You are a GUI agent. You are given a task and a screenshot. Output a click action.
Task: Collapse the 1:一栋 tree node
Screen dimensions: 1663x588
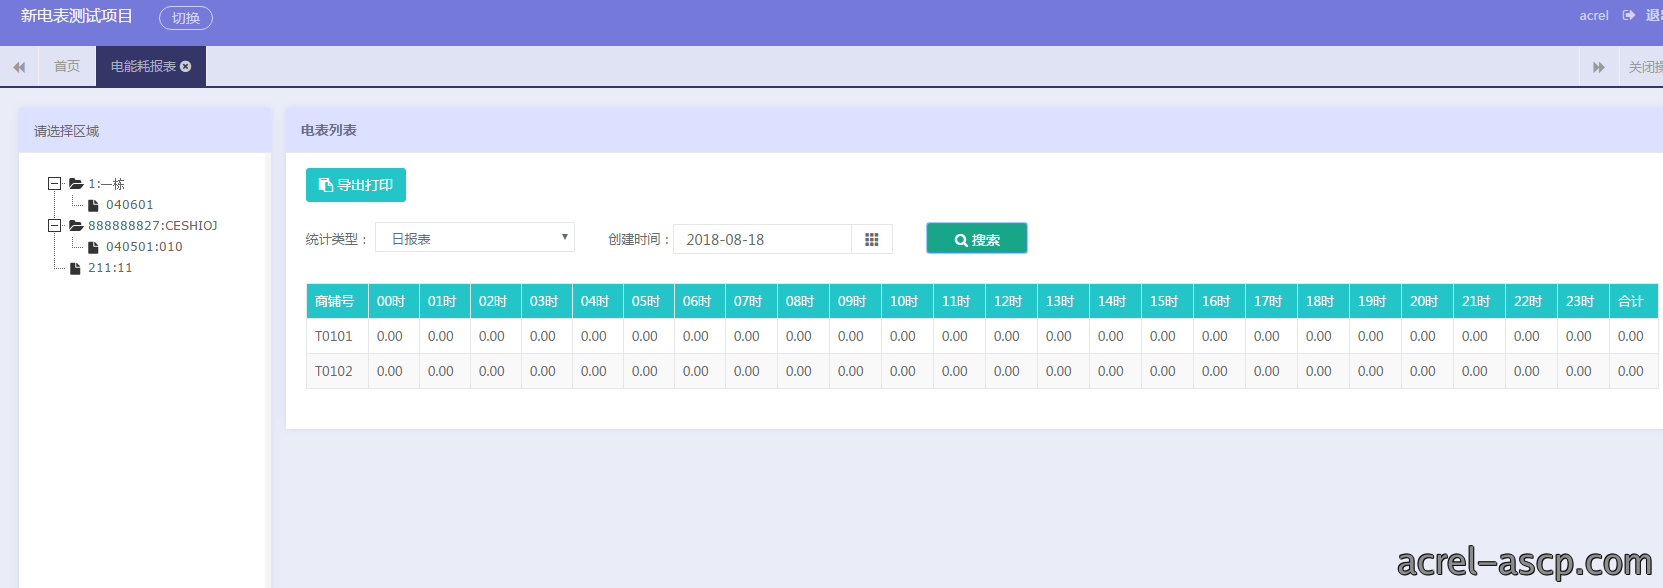55,184
